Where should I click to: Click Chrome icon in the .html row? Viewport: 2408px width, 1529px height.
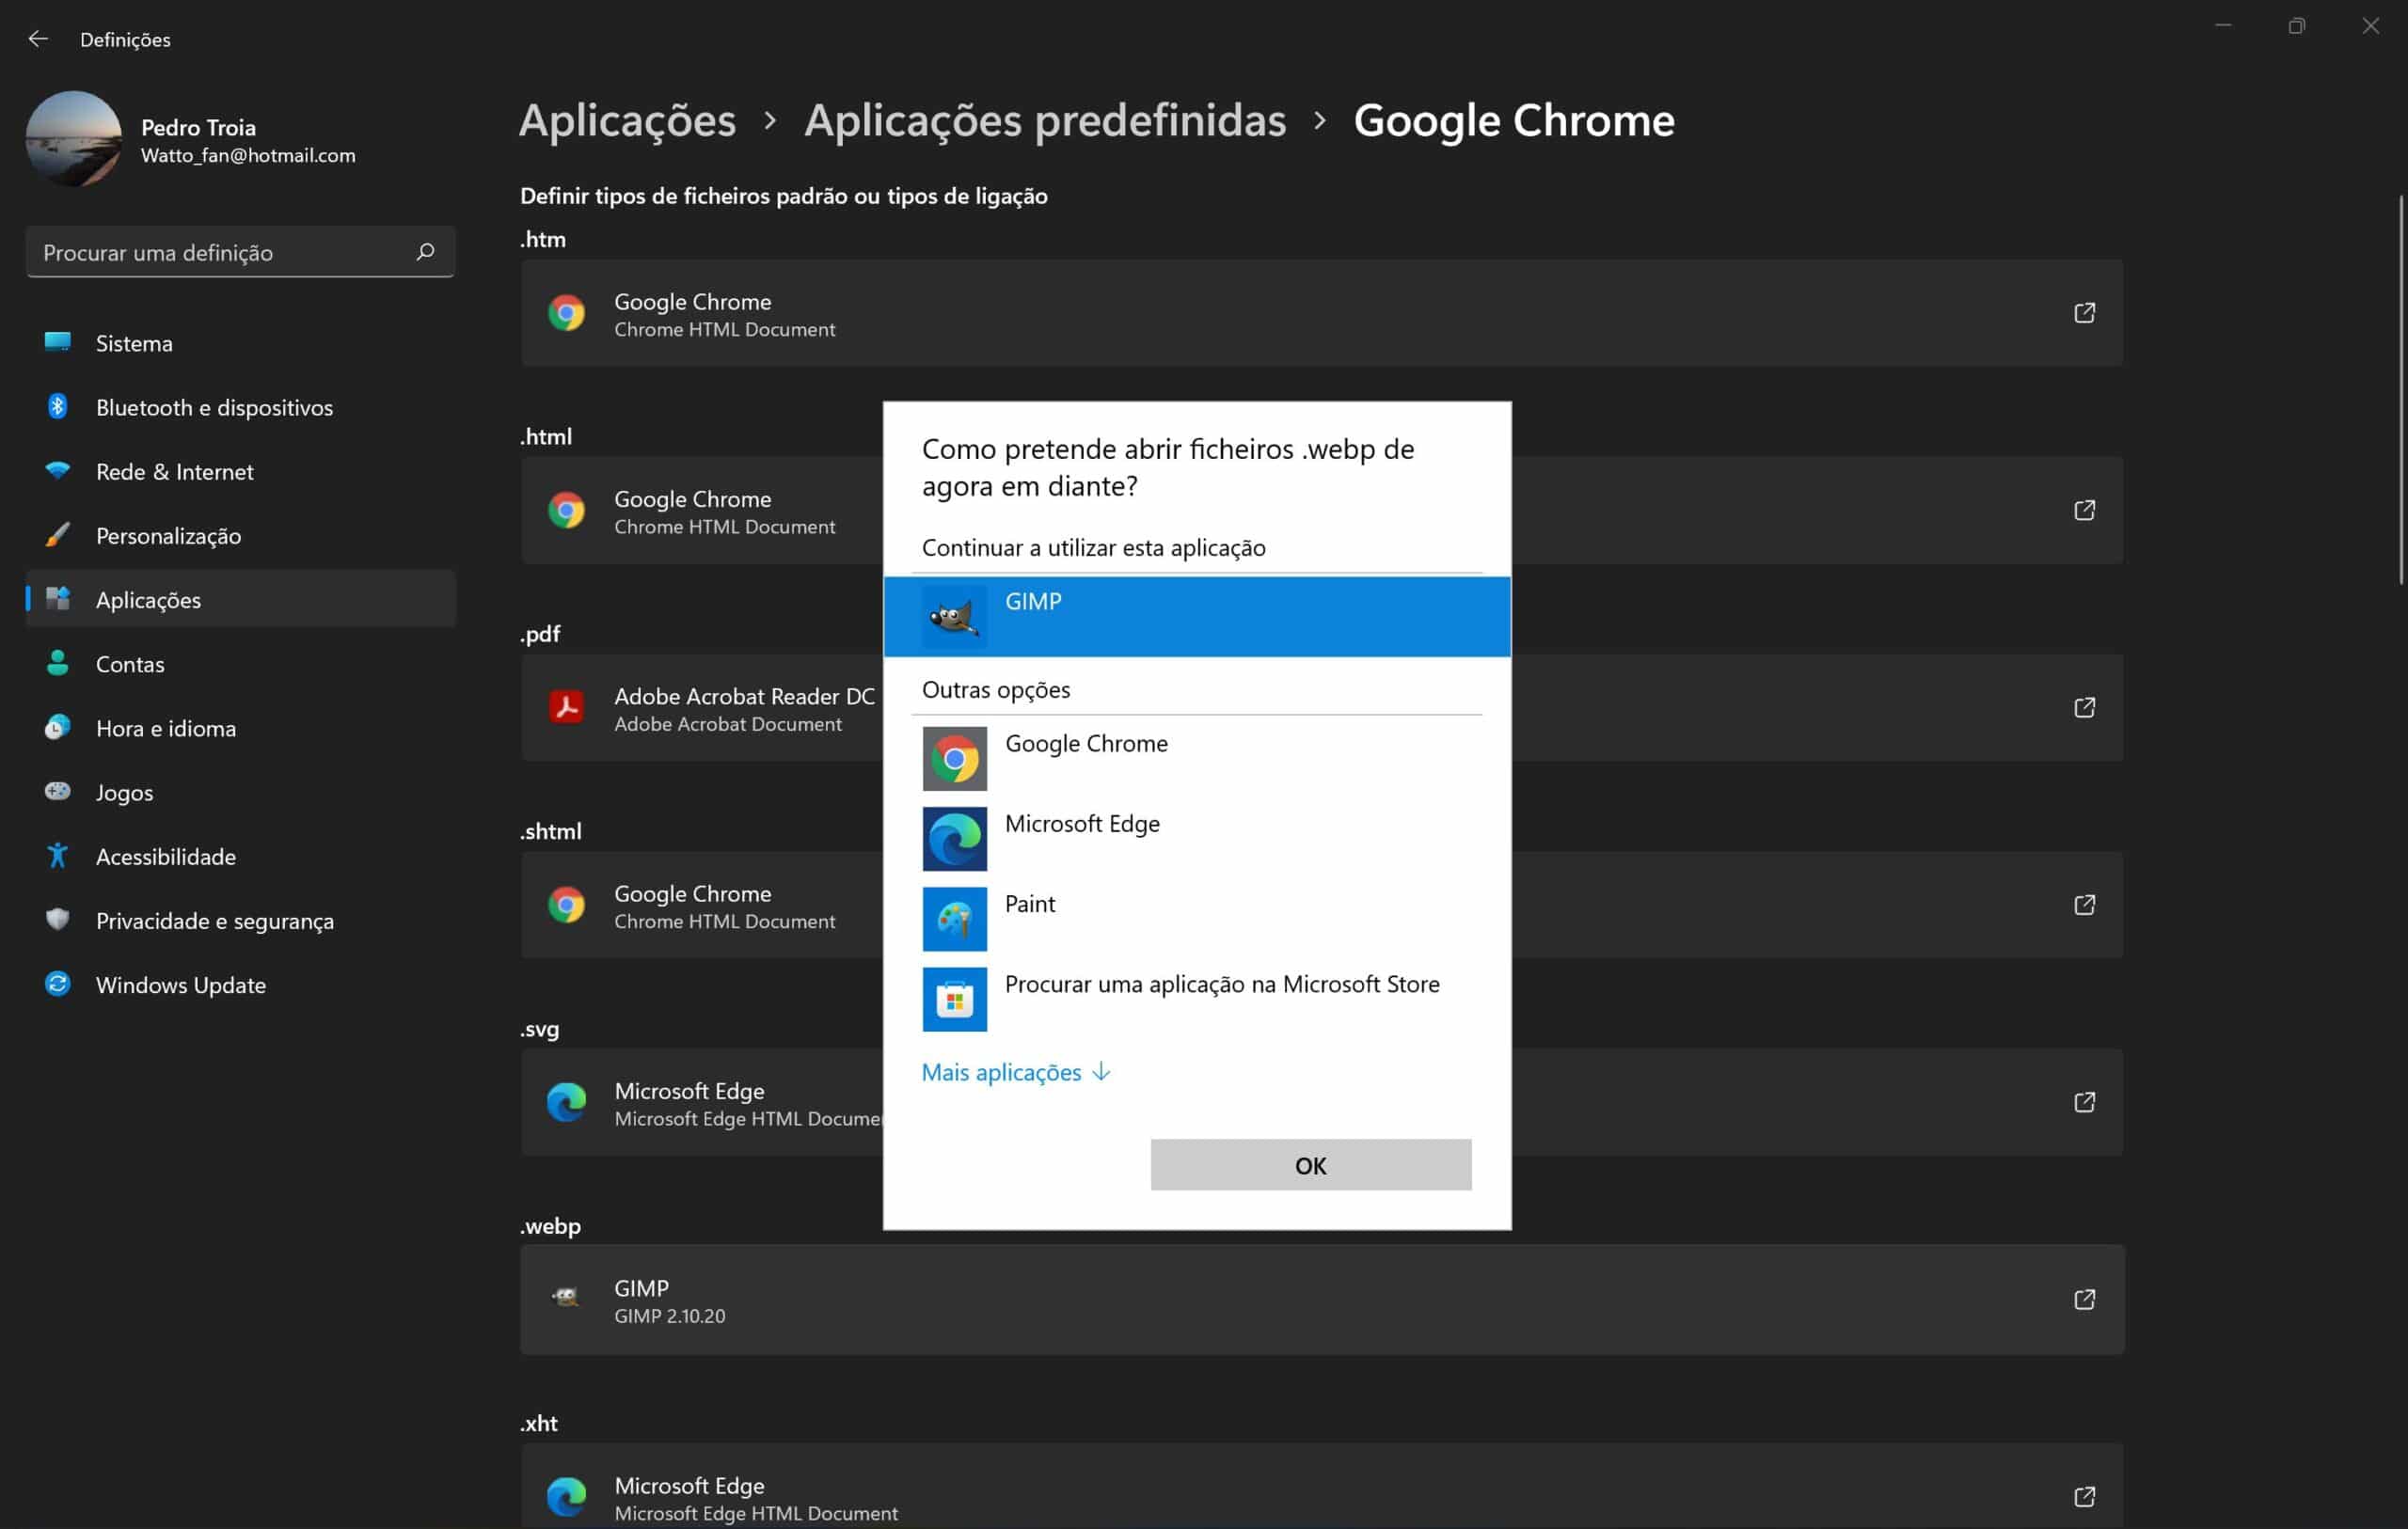(x=566, y=510)
